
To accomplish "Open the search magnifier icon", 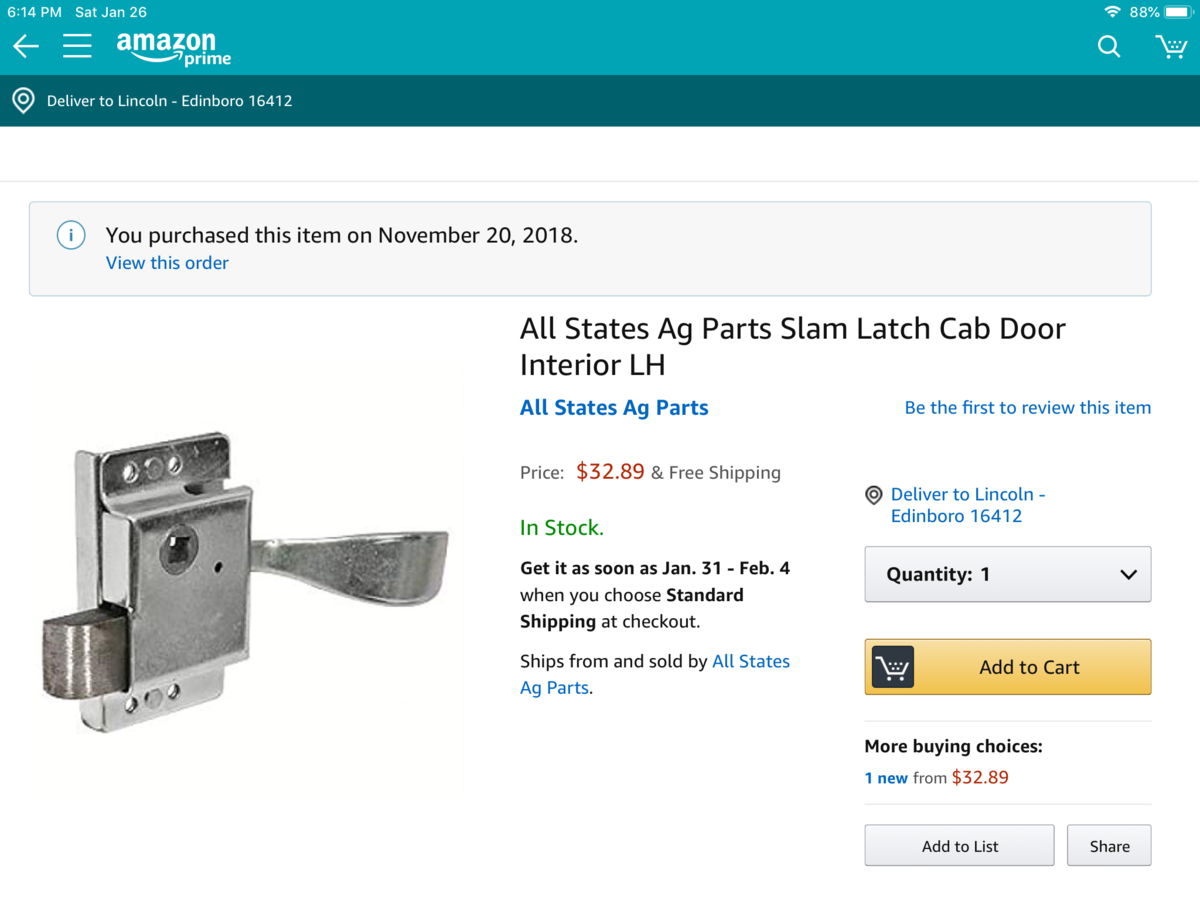I will click(x=1109, y=46).
